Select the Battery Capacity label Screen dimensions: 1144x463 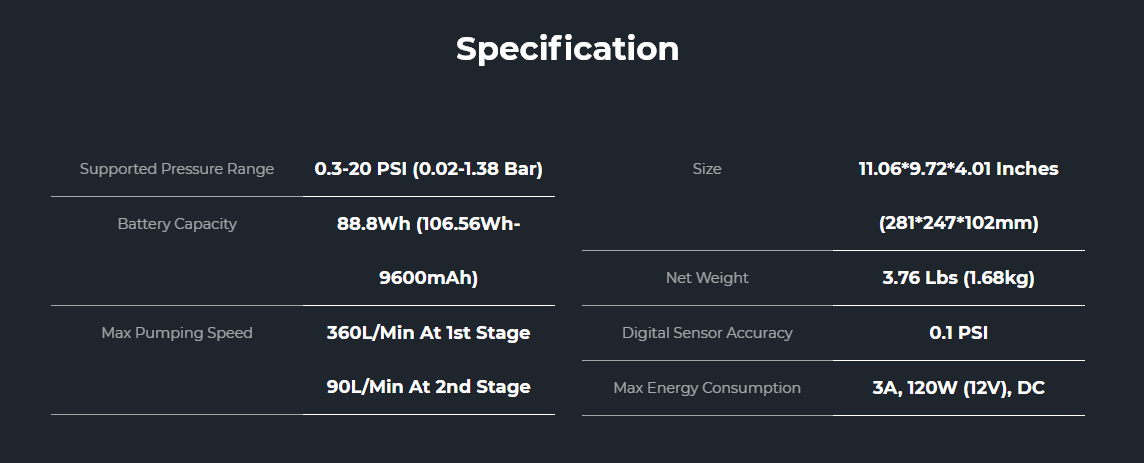tap(177, 224)
